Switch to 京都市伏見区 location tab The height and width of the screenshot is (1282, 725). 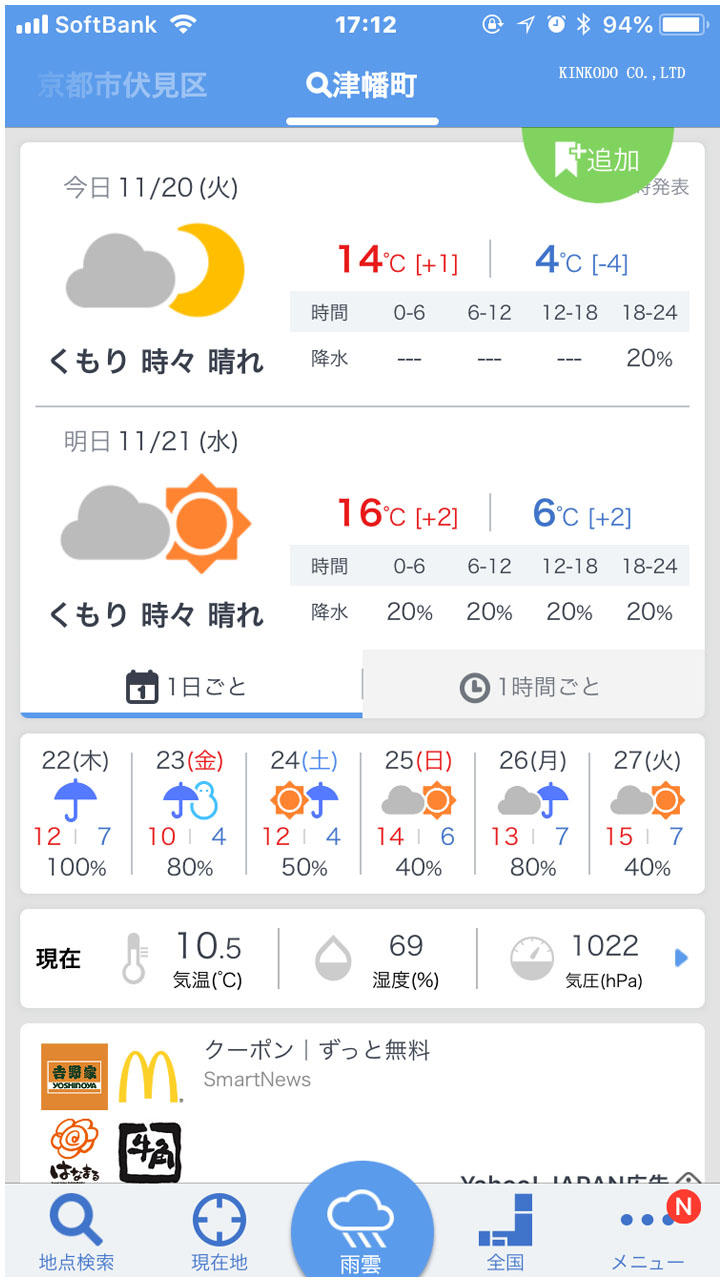click(x=122, y=86)
